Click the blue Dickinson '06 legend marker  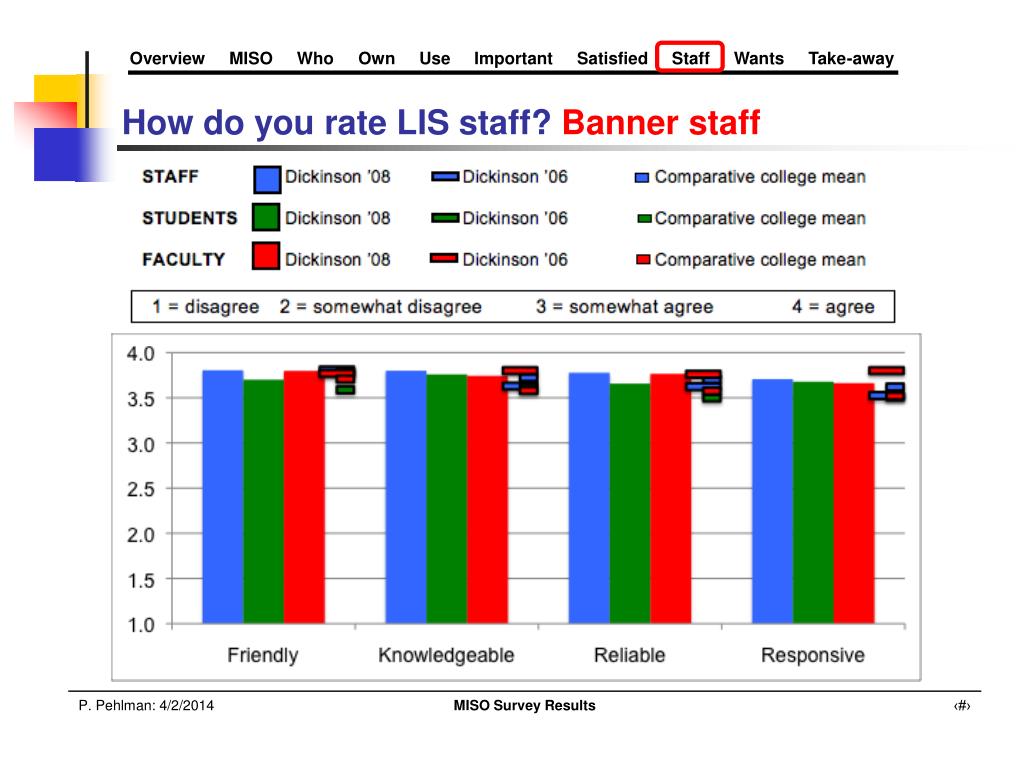coord(445,176)
